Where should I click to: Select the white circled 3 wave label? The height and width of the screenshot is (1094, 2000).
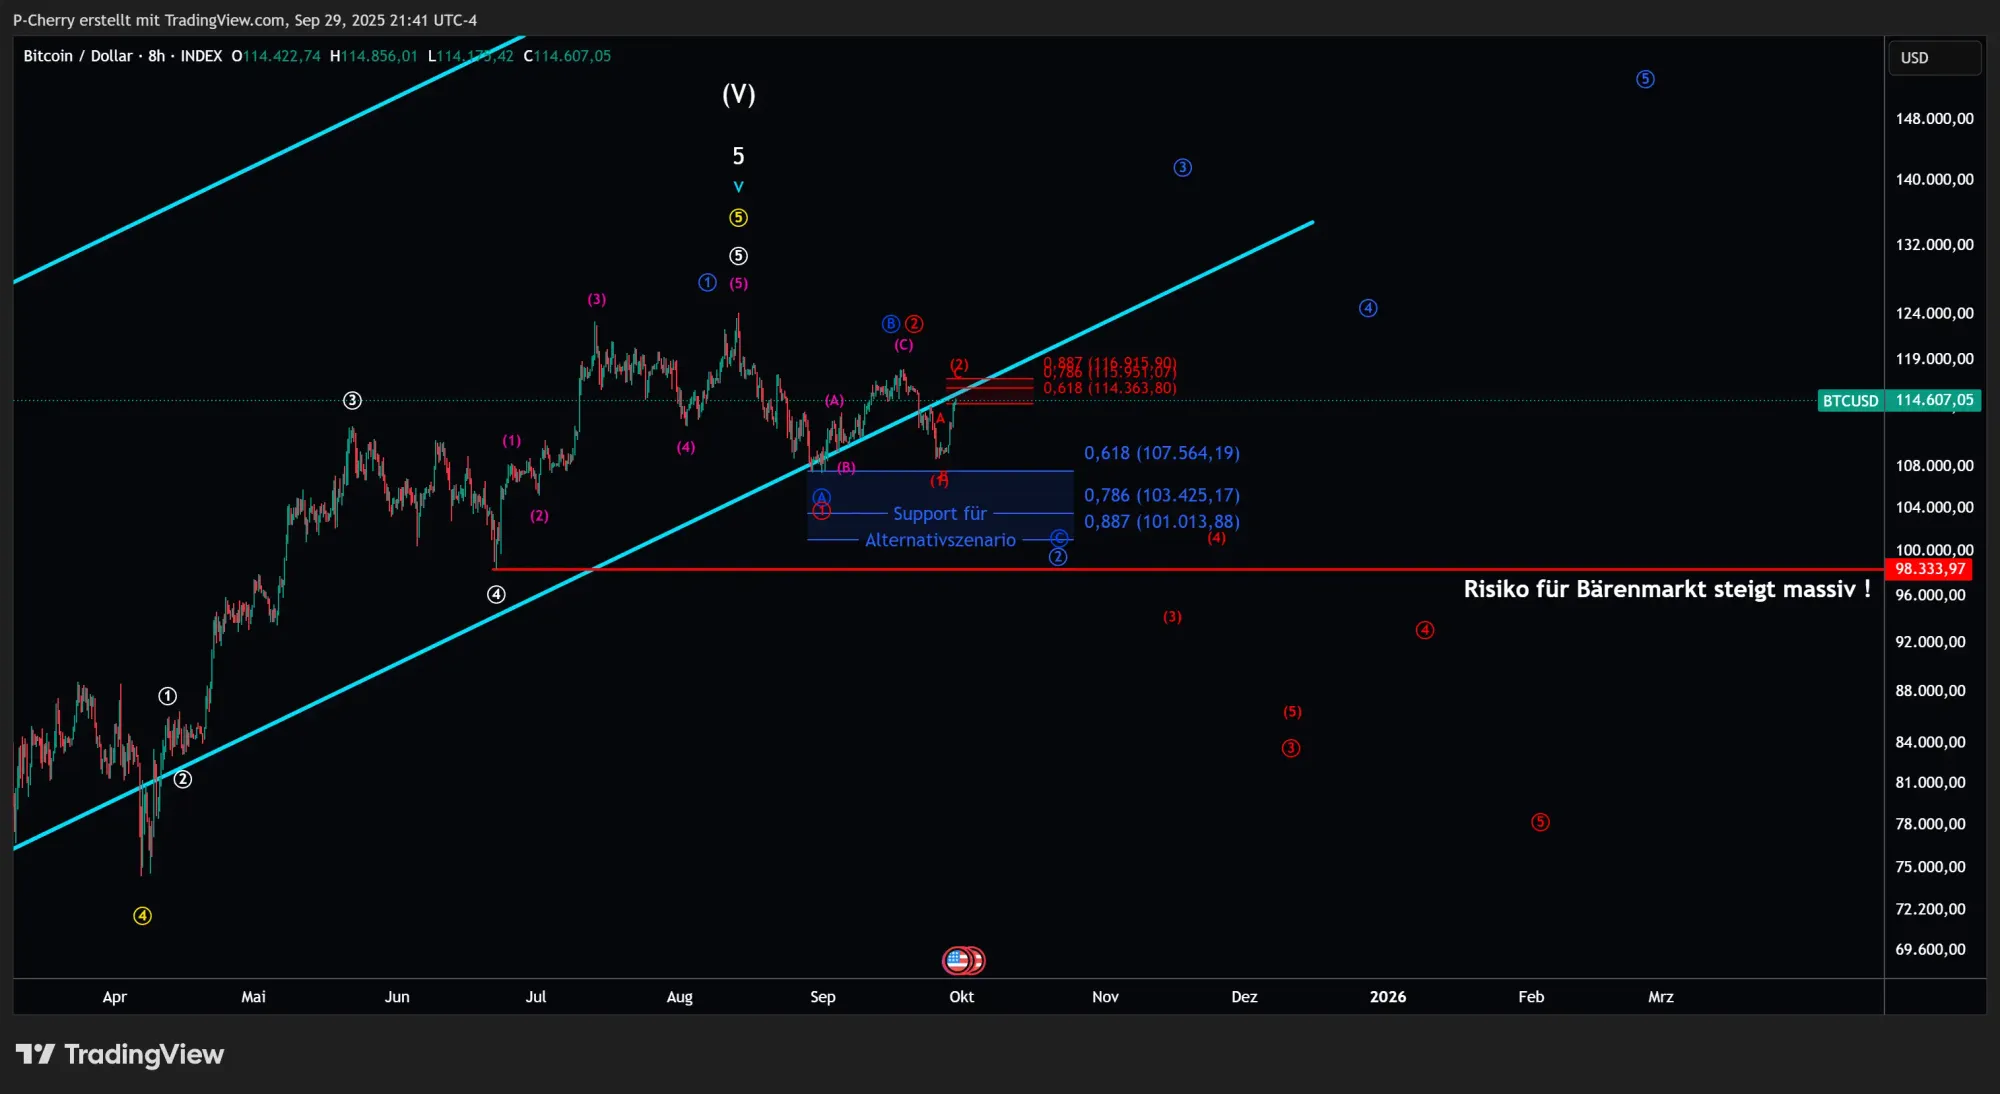[352, 400]
